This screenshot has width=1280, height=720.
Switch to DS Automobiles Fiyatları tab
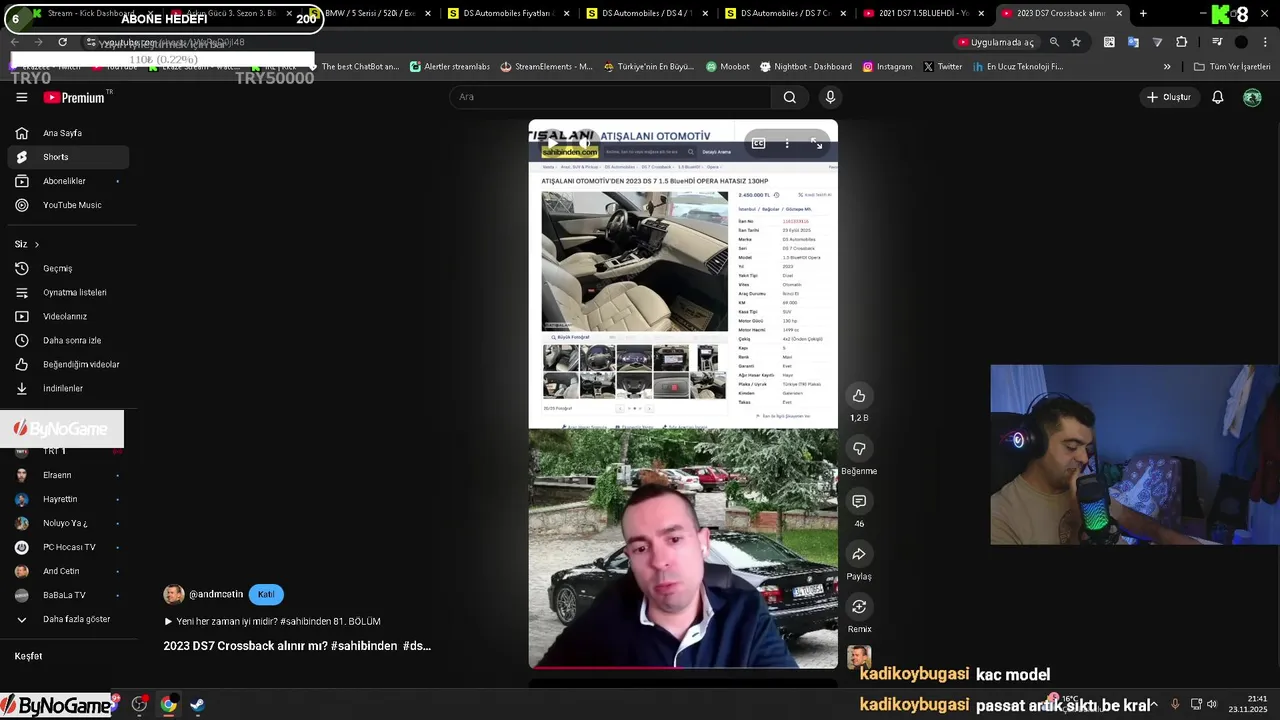510,13
